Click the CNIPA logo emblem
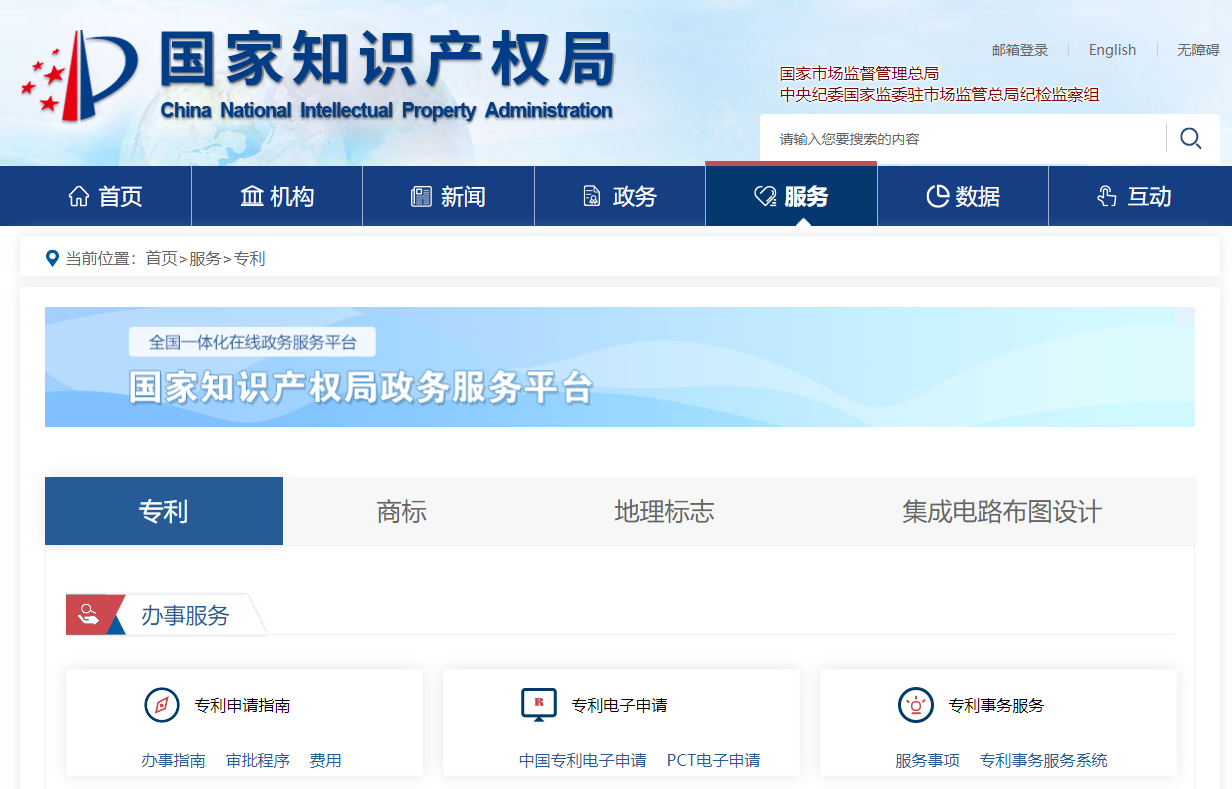Screen dimensions: 1232x789 [78, 77]
